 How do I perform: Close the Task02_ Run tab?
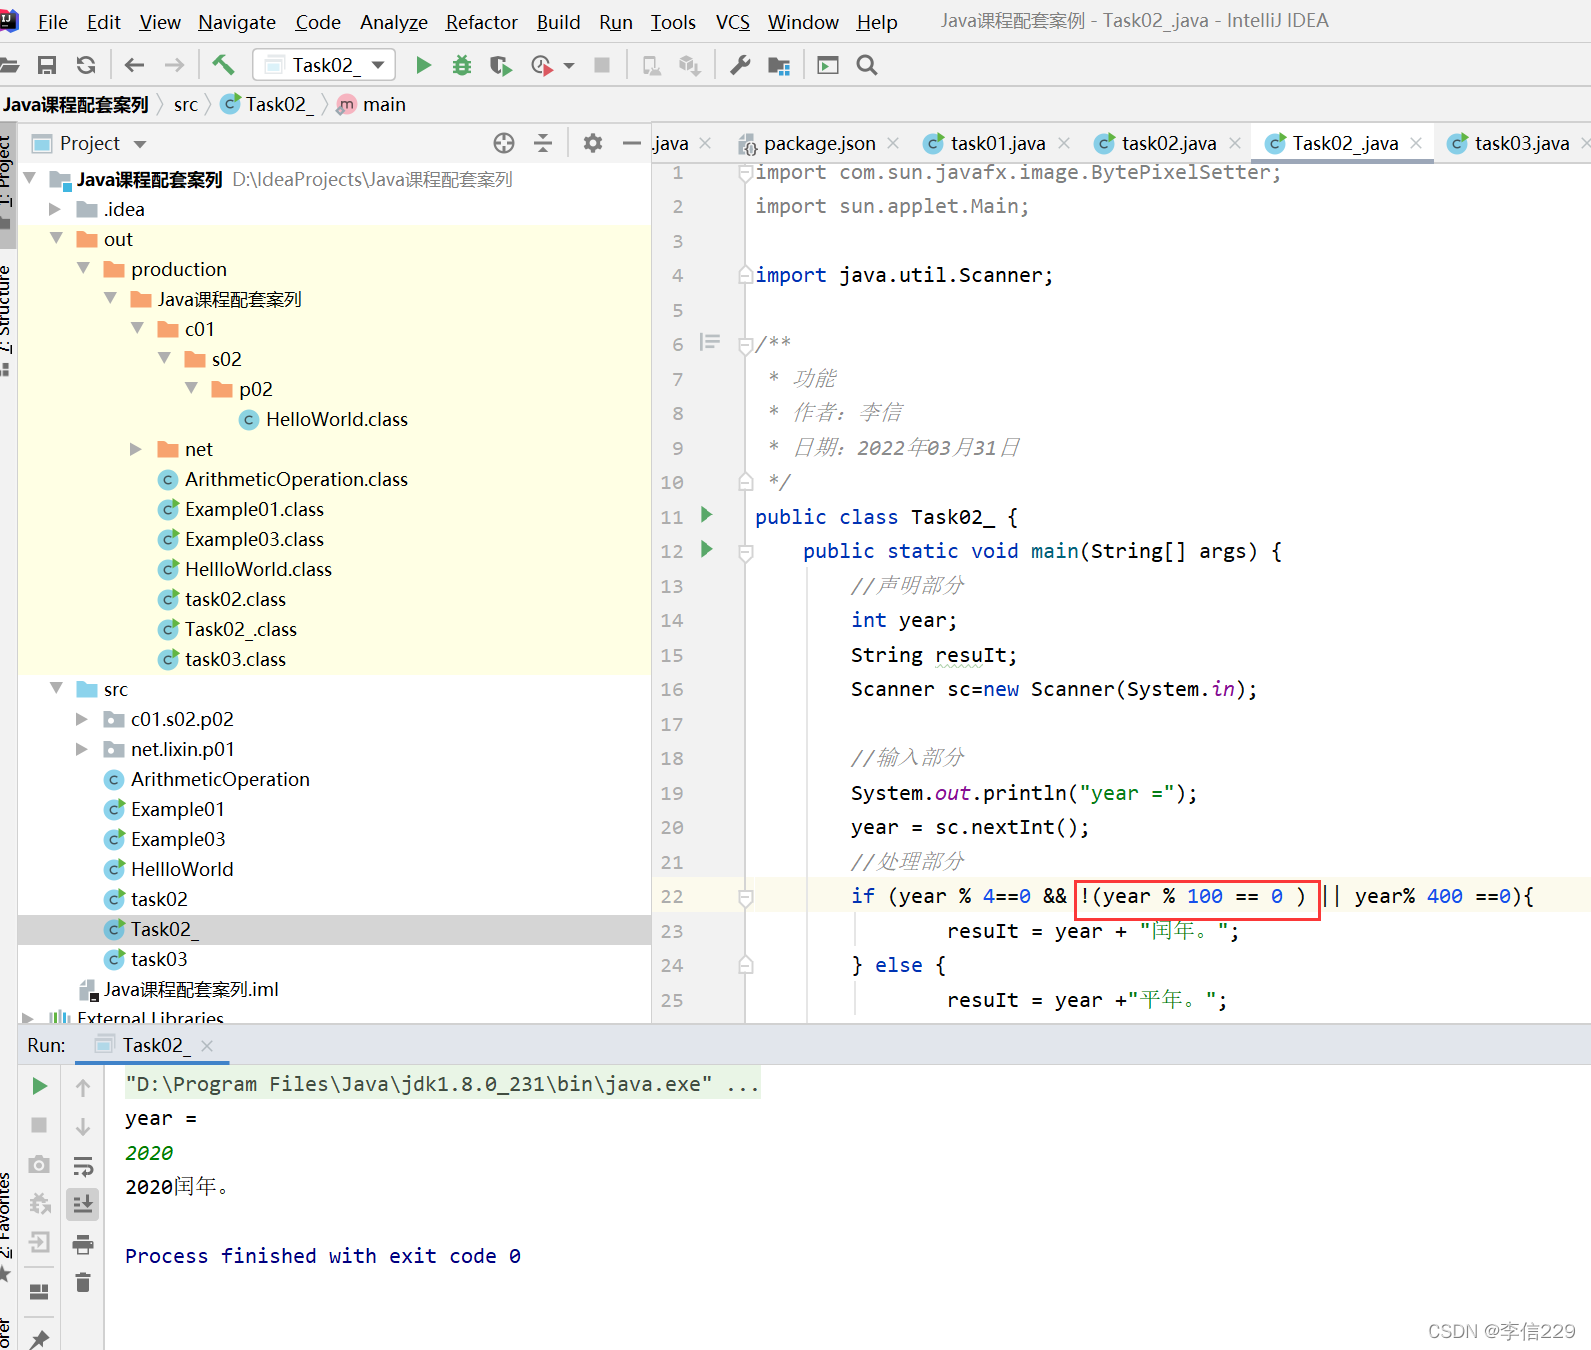(207, 1046)
